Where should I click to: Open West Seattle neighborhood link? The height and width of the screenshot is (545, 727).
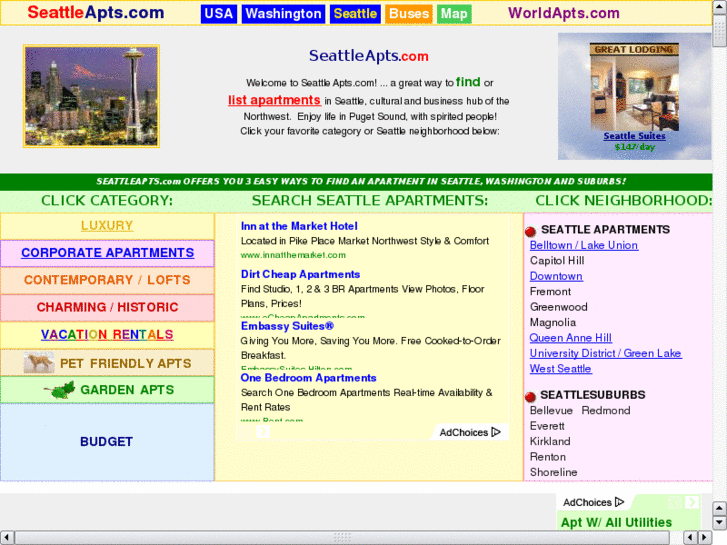pyautogui.click(x=561, y=369)
